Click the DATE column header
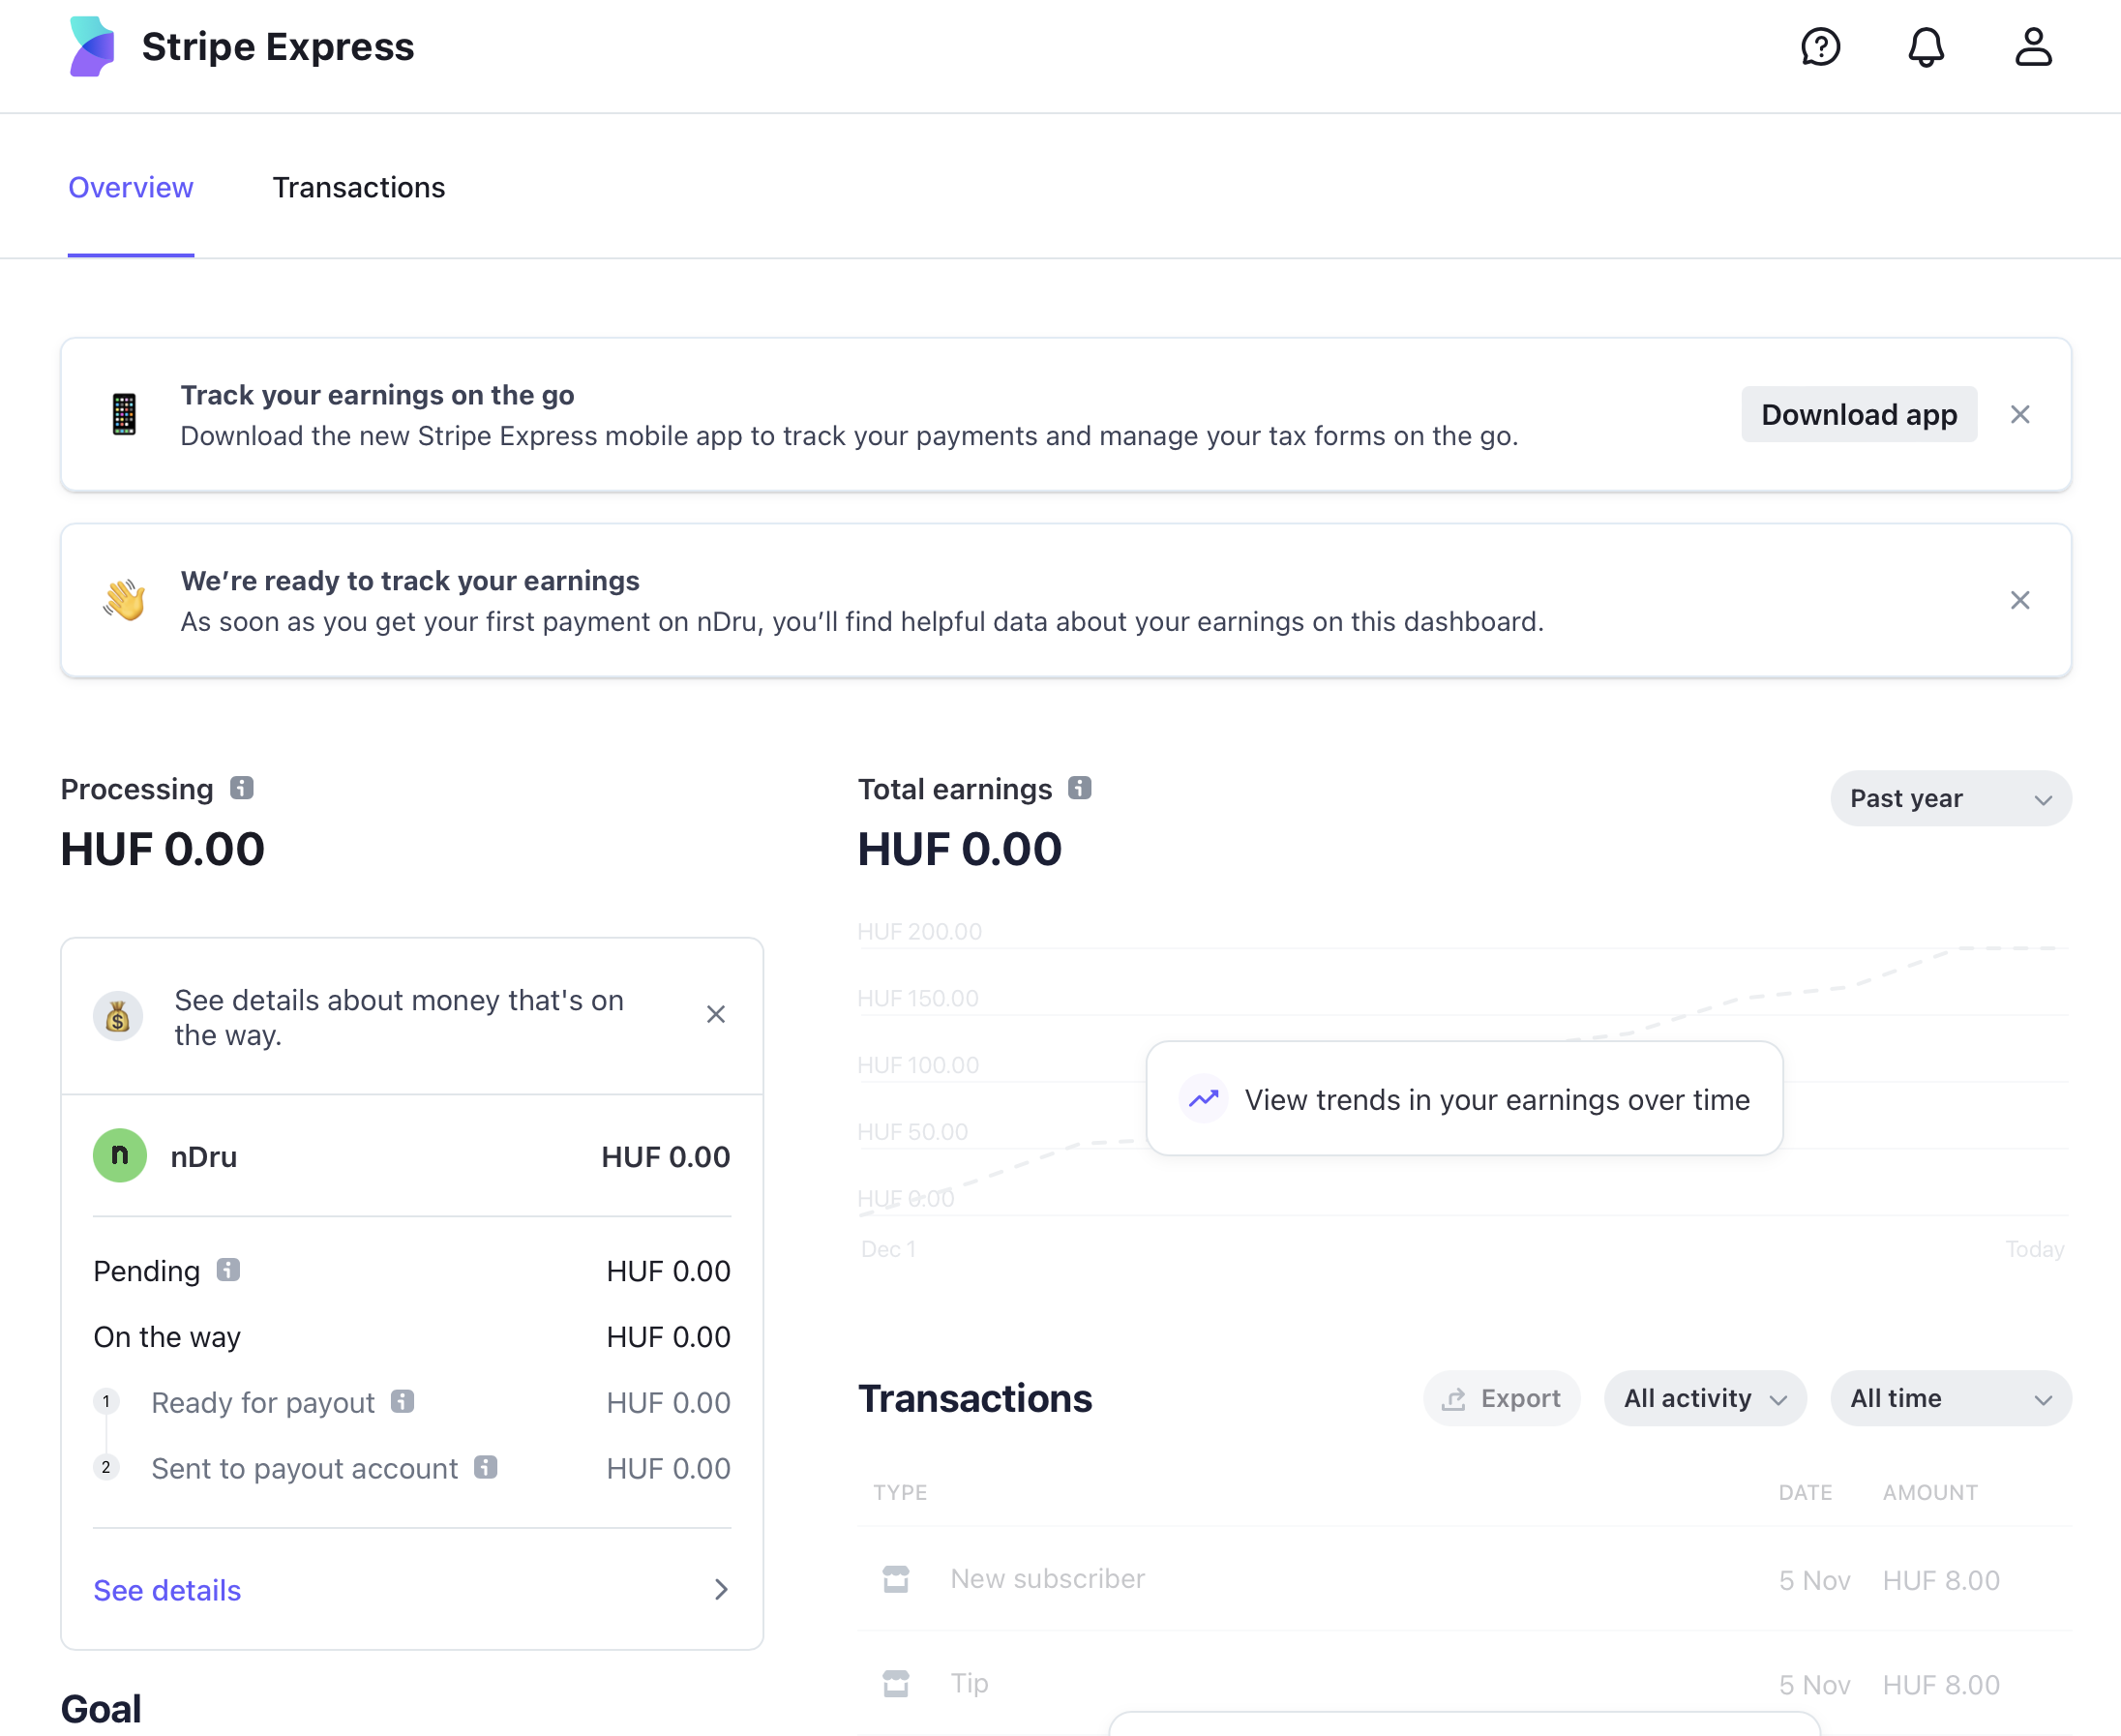The height and width of the screenshot is (1736, 2121). coord(1806,1492)
